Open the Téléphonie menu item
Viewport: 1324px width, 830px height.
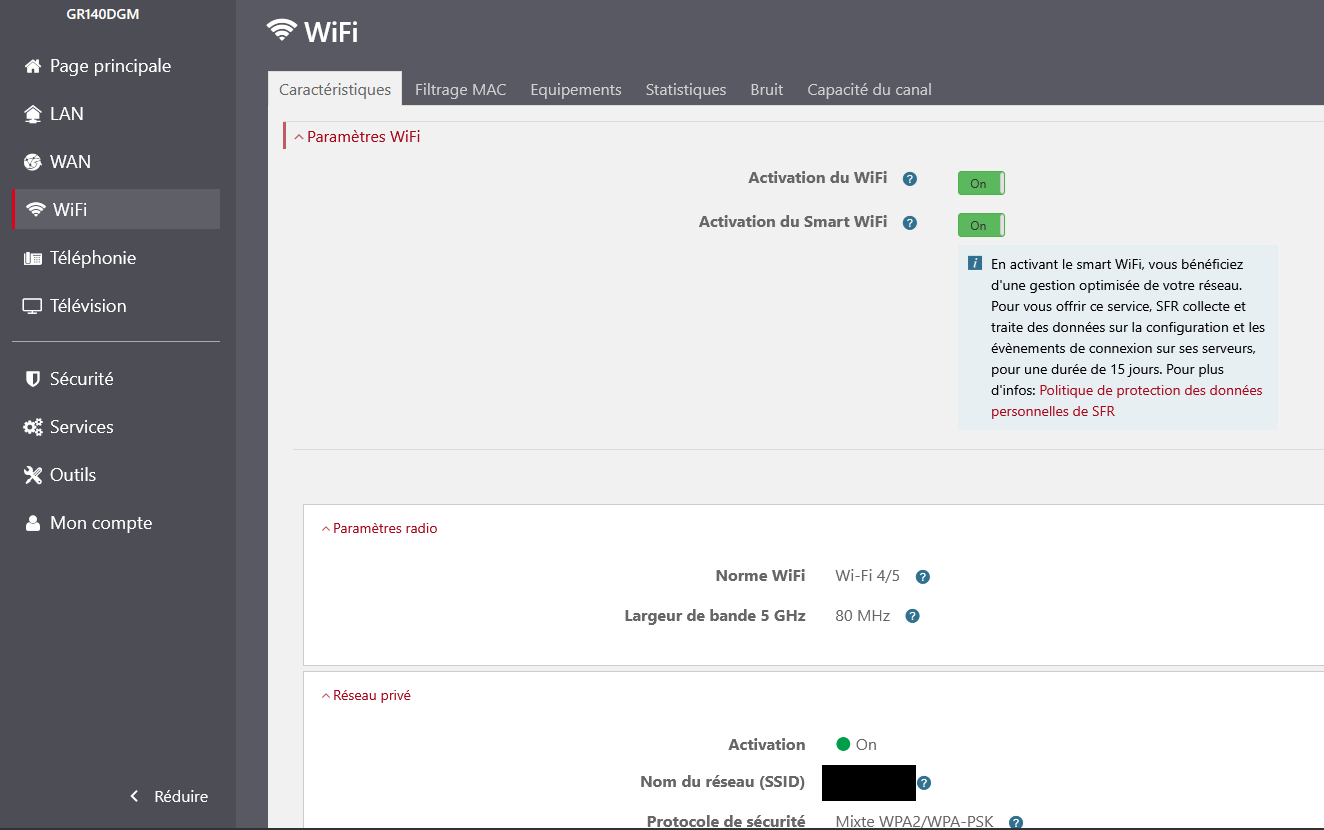click(x=92, y=258)
